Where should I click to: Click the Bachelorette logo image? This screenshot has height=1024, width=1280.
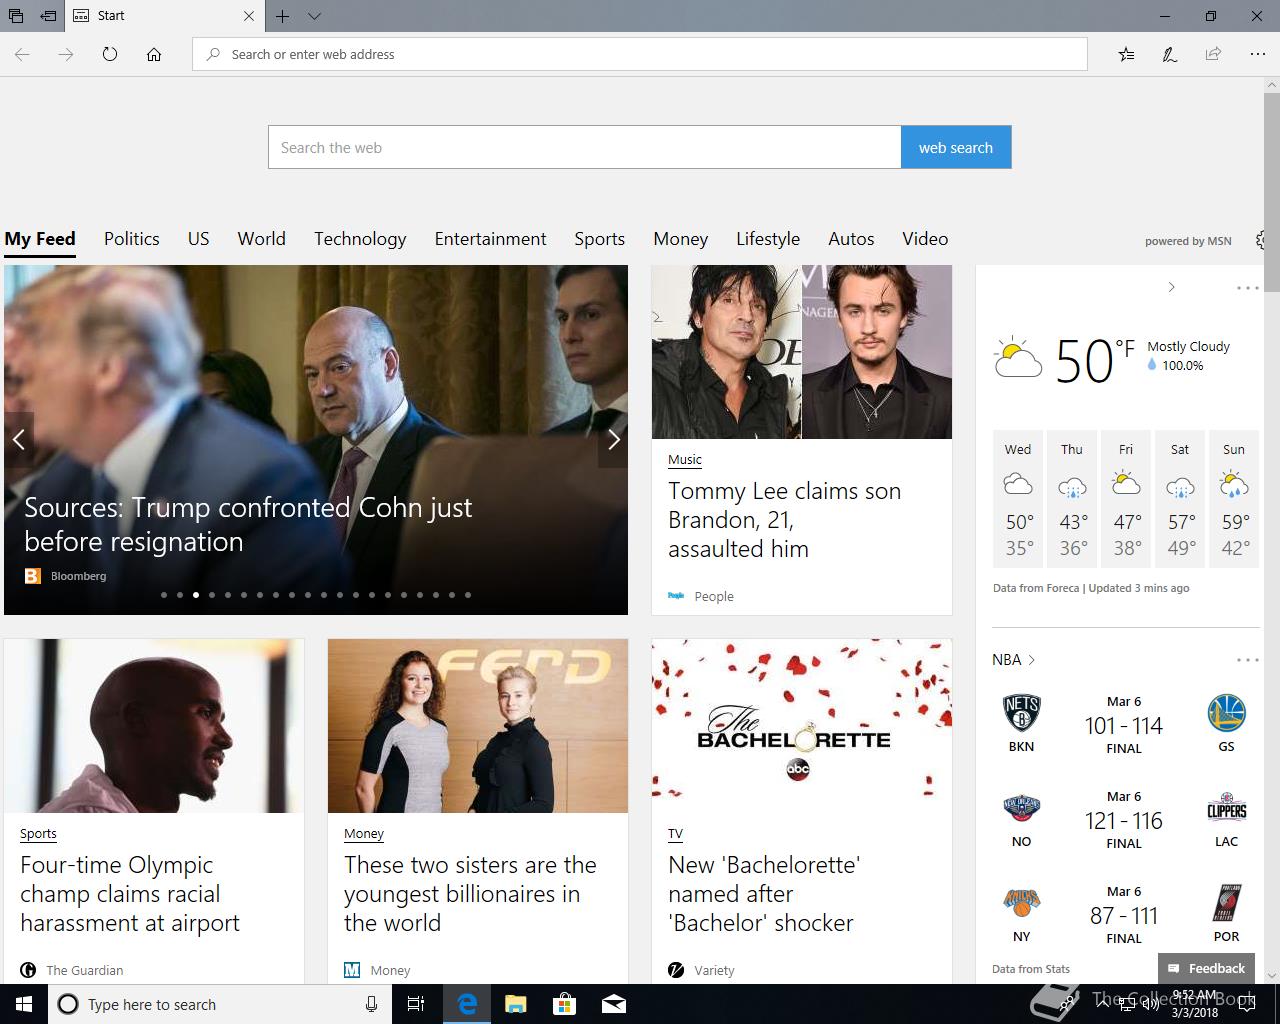tap(802, 726)
